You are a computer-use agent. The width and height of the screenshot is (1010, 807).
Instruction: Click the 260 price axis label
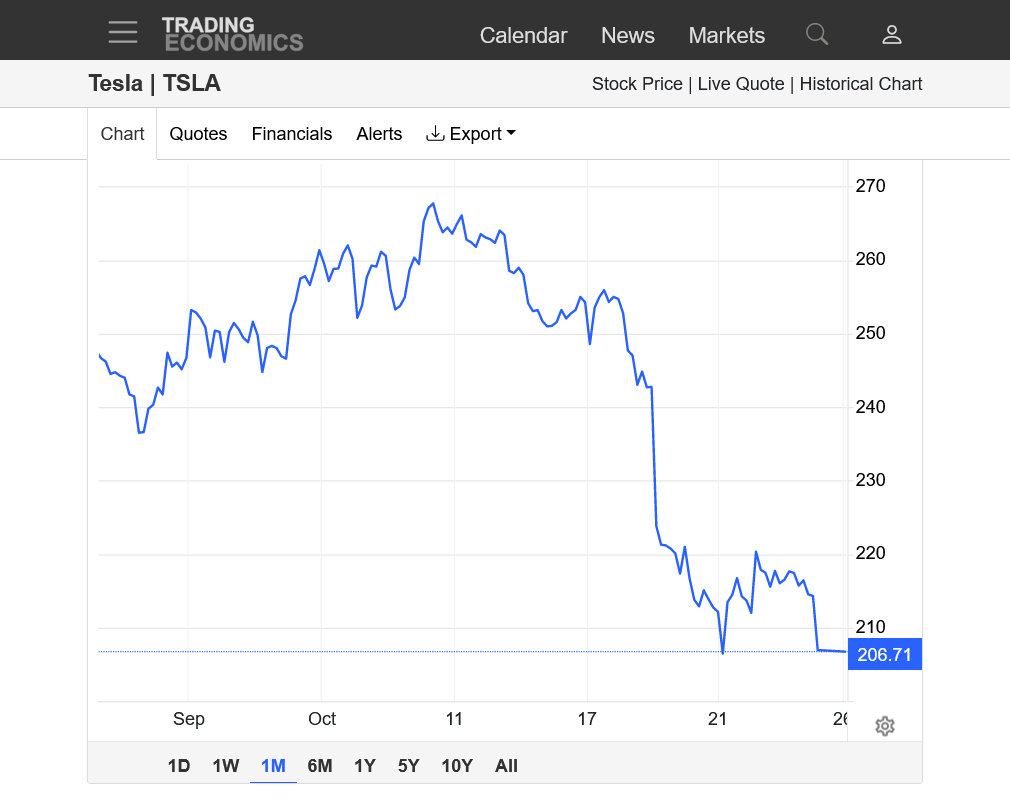coord(870,259)
